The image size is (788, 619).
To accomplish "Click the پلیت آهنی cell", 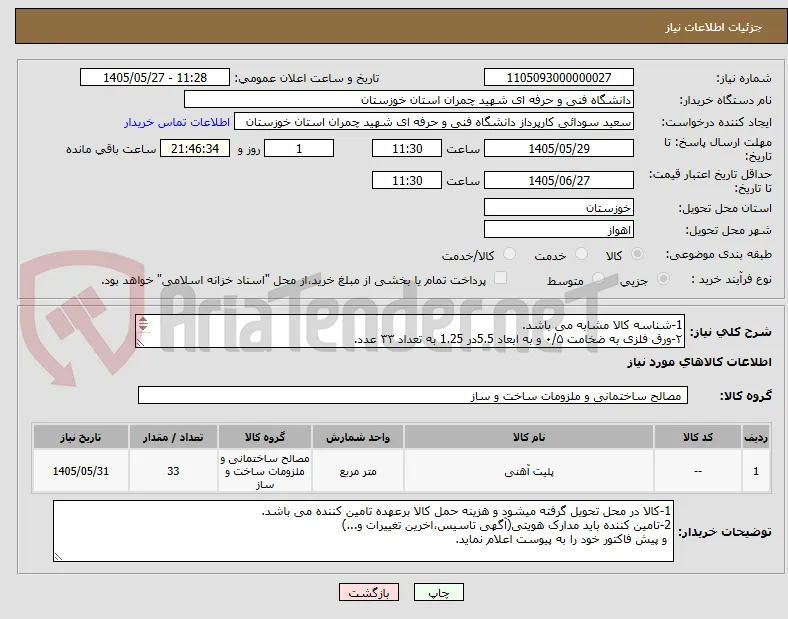I will tap(529, 471).
